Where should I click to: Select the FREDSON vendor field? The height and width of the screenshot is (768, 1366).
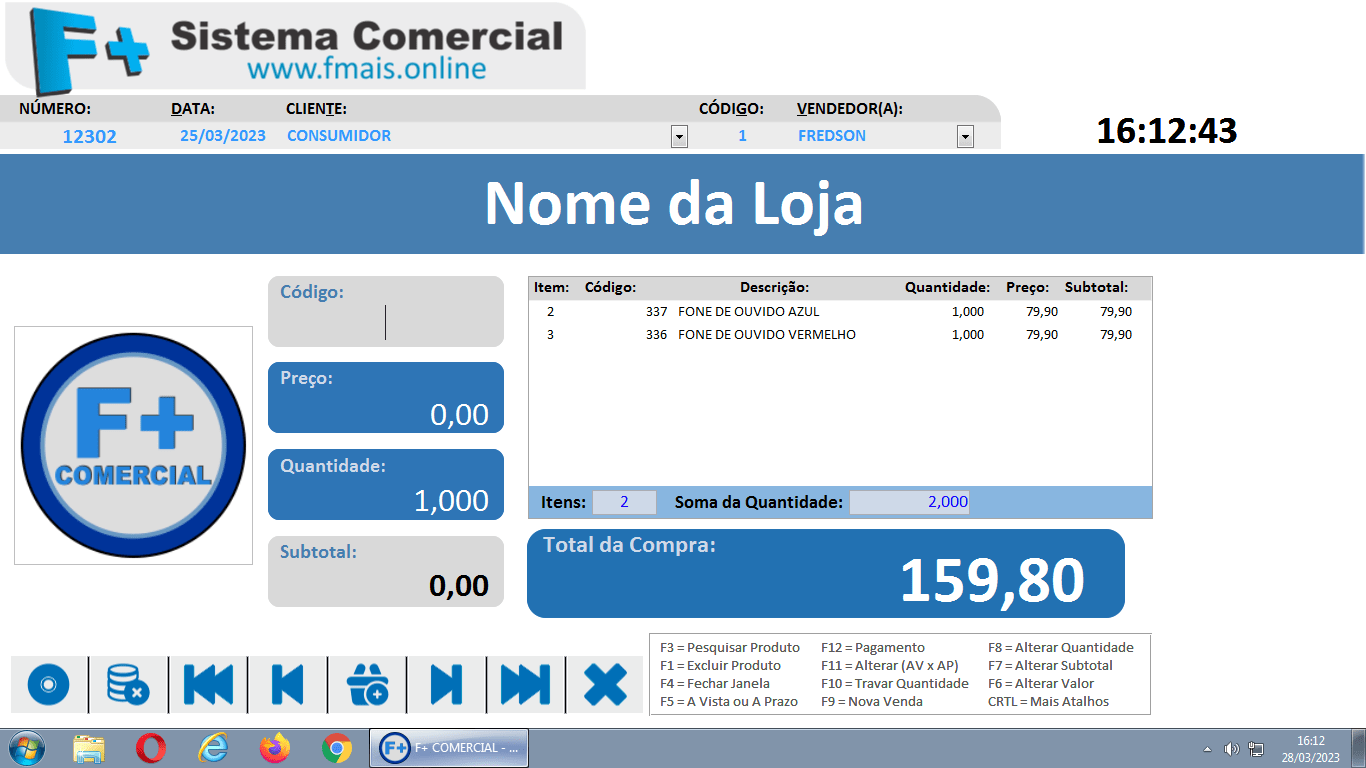tap(874, 136)
